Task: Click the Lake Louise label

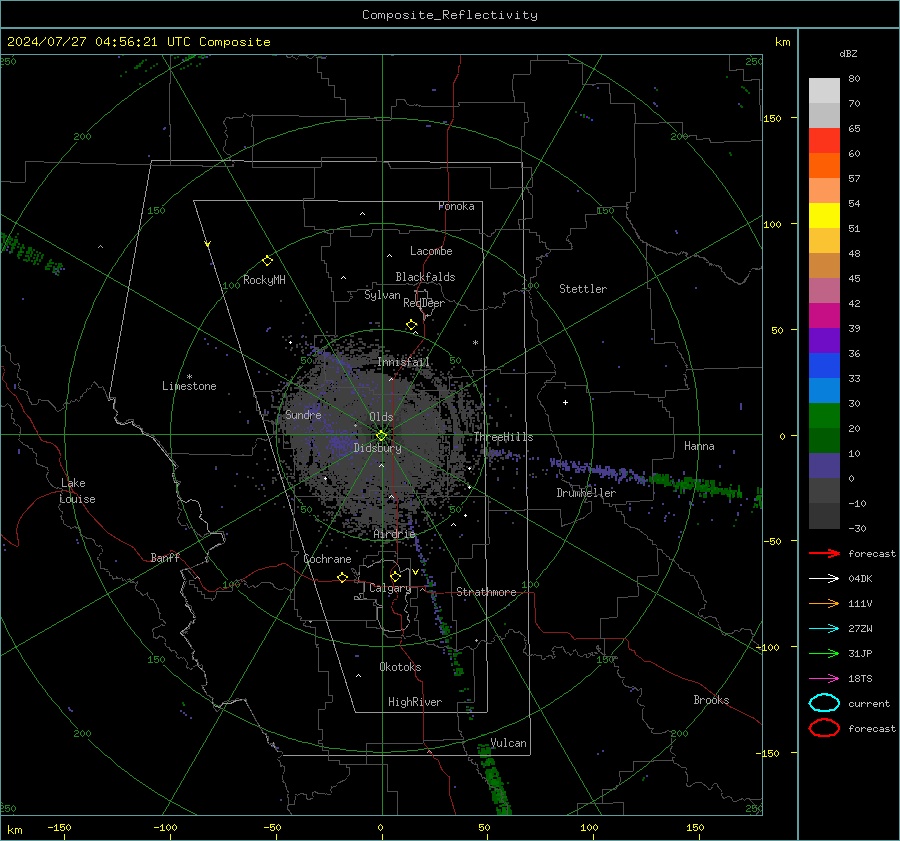Action: (78, 491)
